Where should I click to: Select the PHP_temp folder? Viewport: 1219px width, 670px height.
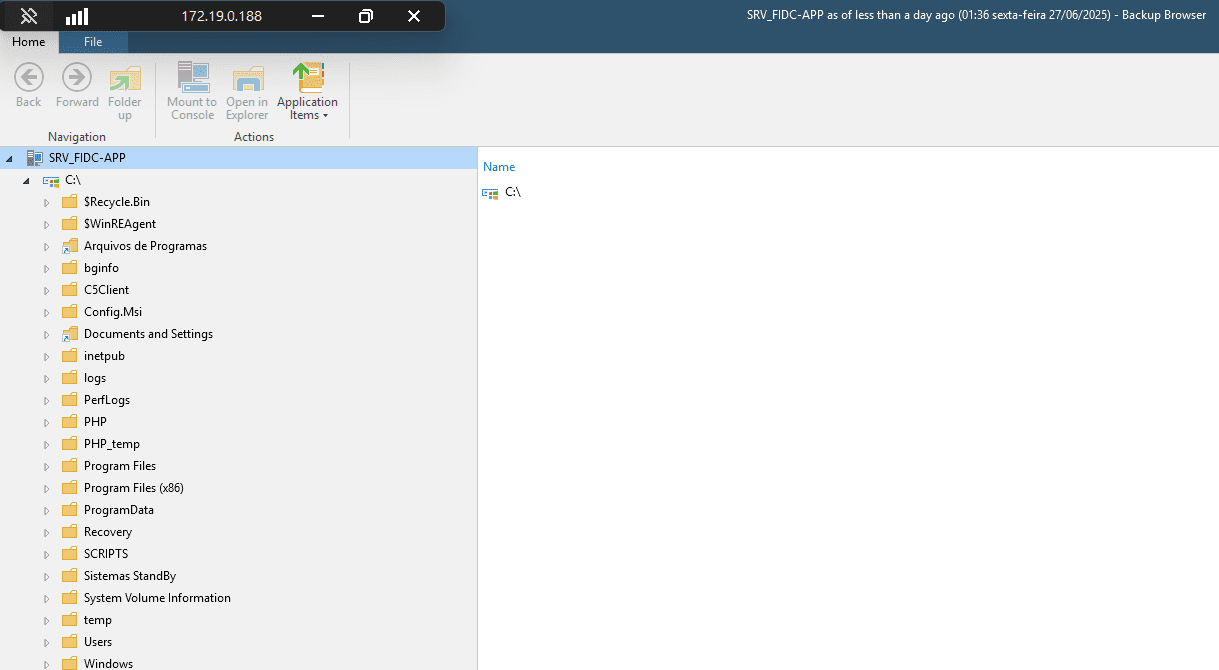[x=111, y=444]
